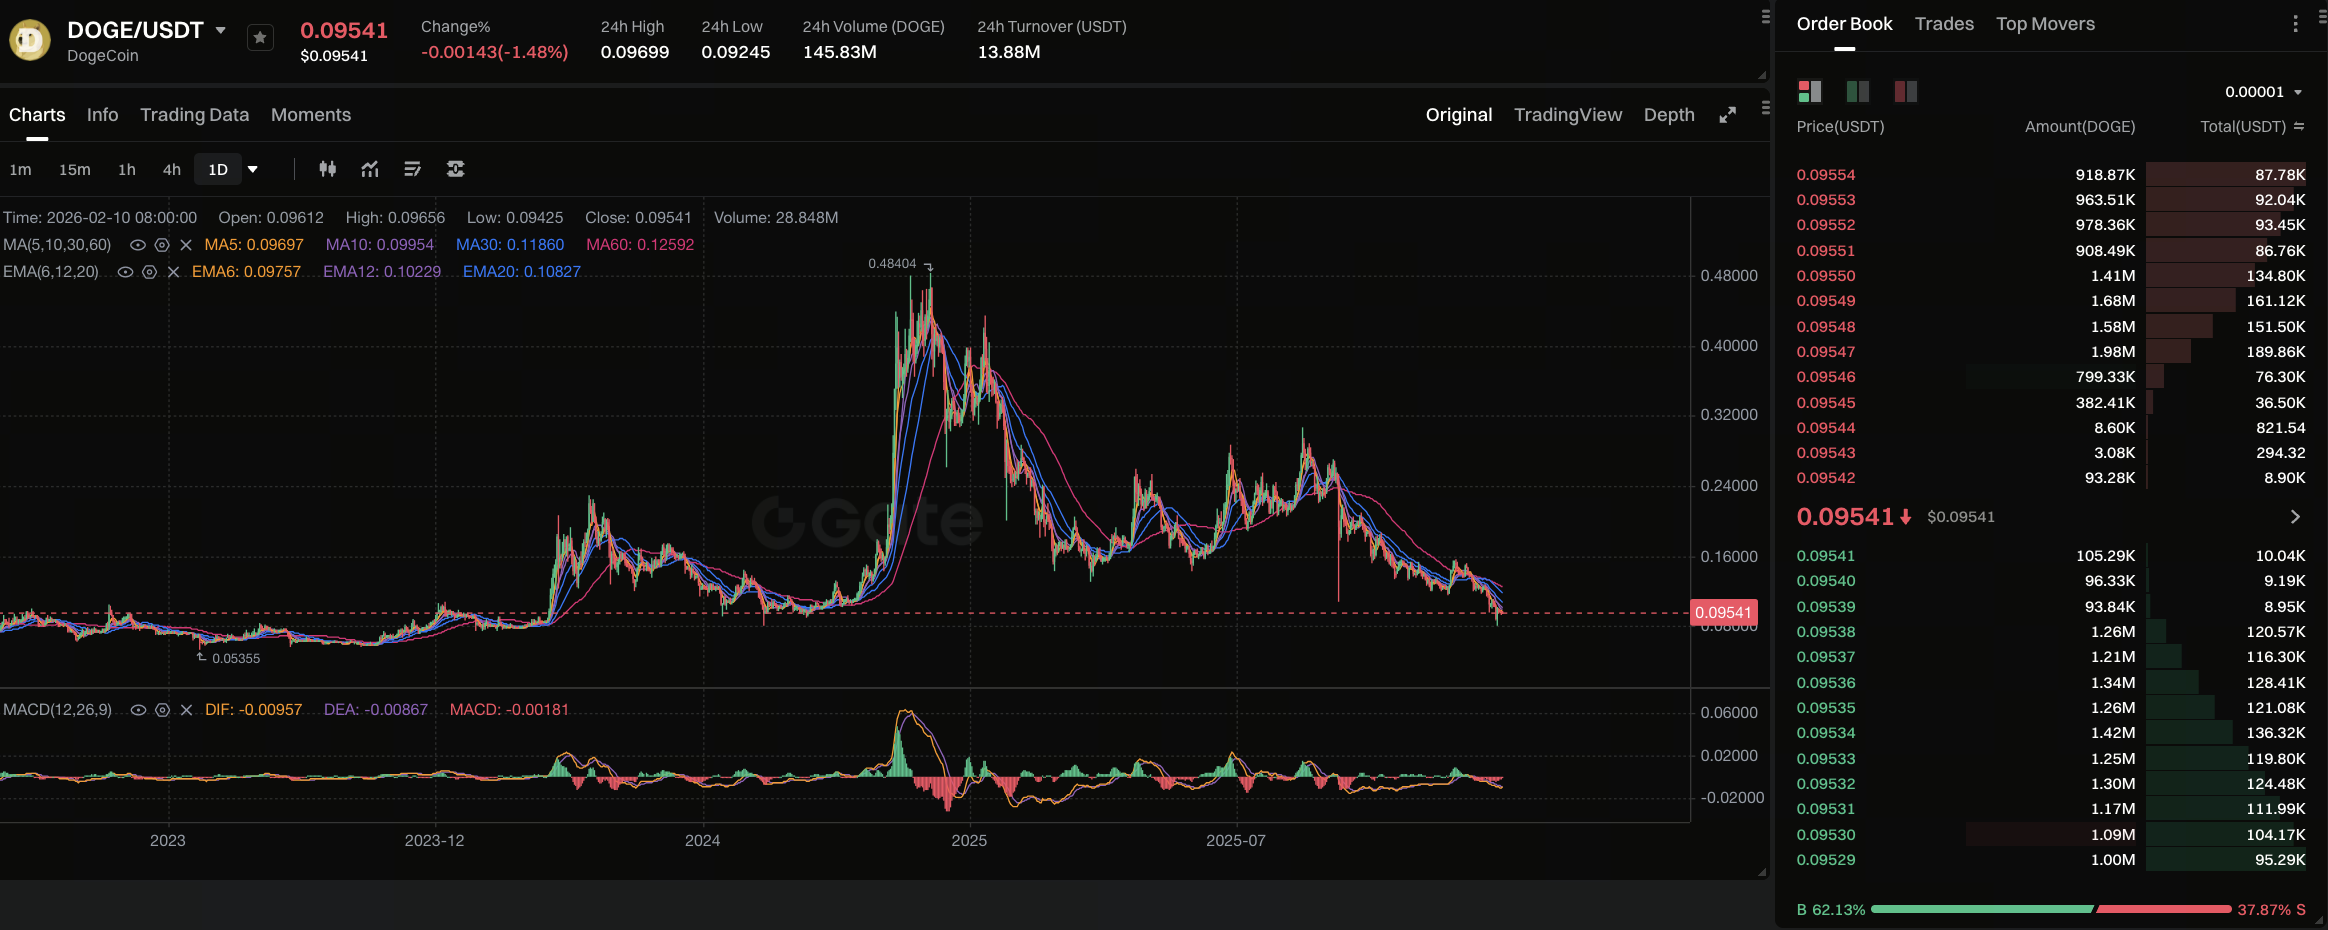Star DOGE/USDT as a favorite

(x=259, y=36)
